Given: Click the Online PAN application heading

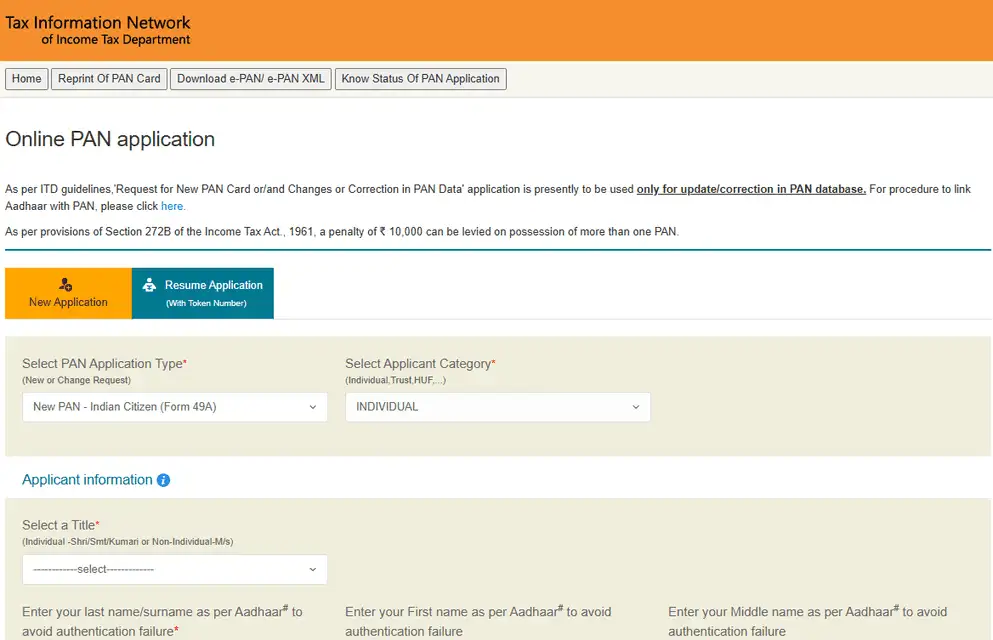Looking at the screenshot, I should pyautogui.click(x=110, y=140).
